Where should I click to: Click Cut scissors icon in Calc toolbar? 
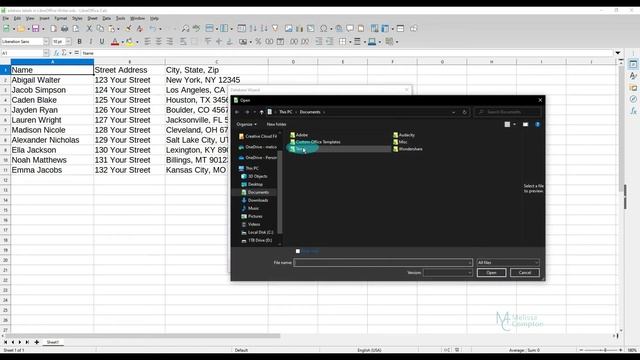coord(89,29)
